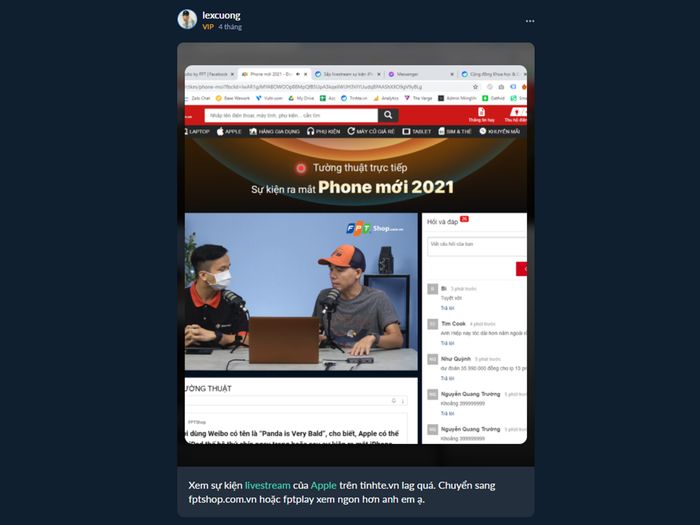
Task: Open the My Drive bookmark
Action: pos(301,98)
